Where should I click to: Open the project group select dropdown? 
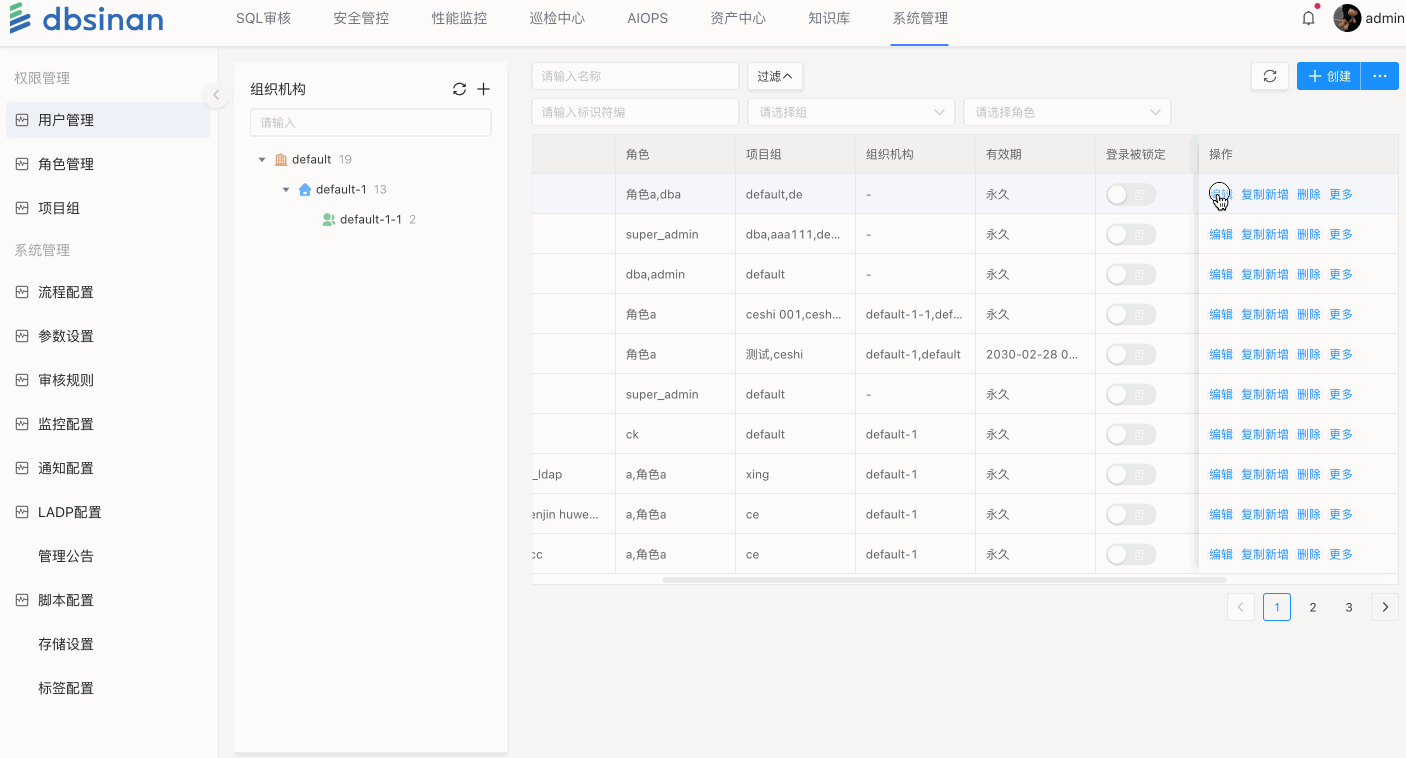(851, 112)
